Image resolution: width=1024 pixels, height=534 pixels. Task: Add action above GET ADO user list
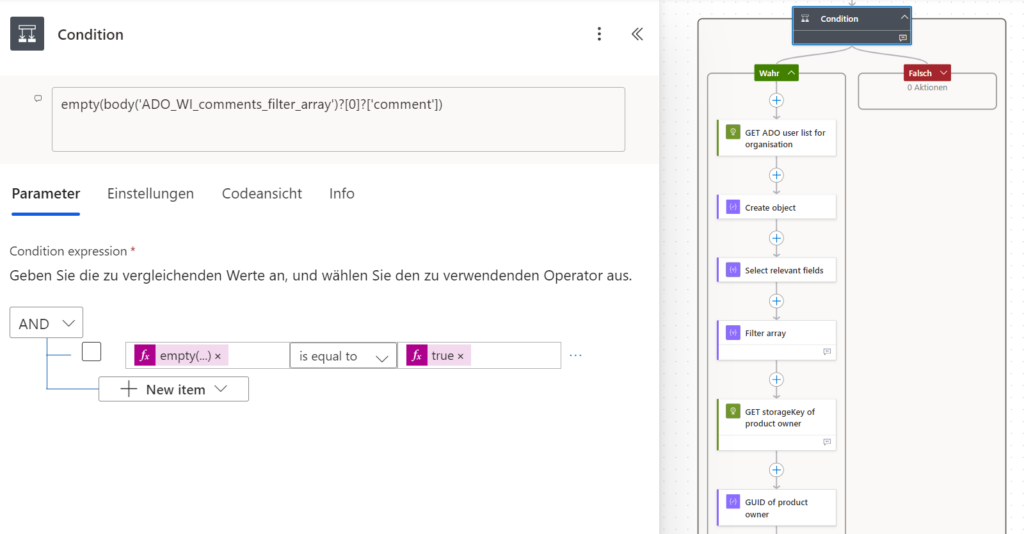(x=776, y=101)
